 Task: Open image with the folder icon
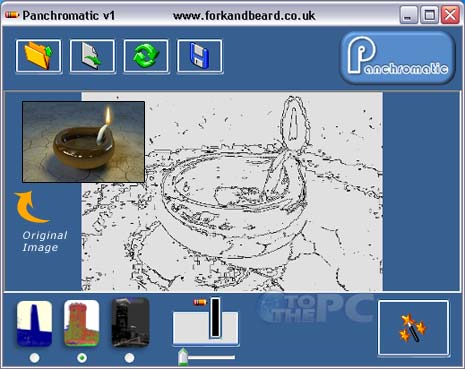click(x=38, y=56)
